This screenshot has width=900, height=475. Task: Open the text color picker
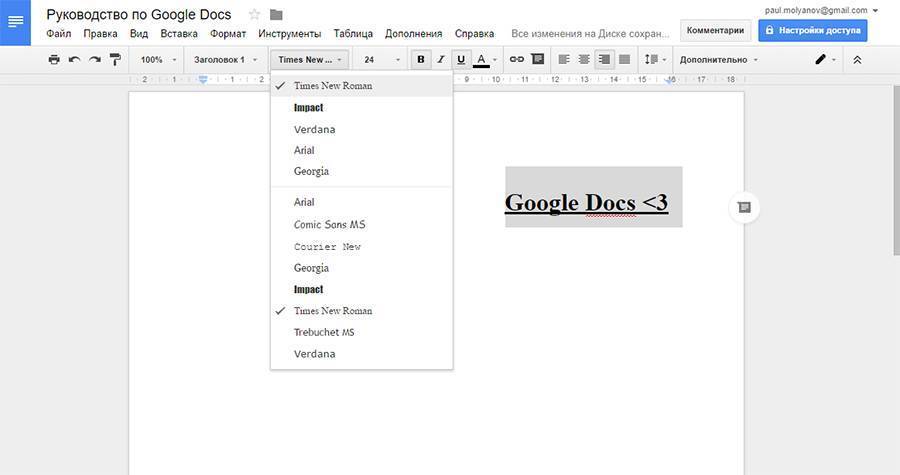(x=485, y=59)
